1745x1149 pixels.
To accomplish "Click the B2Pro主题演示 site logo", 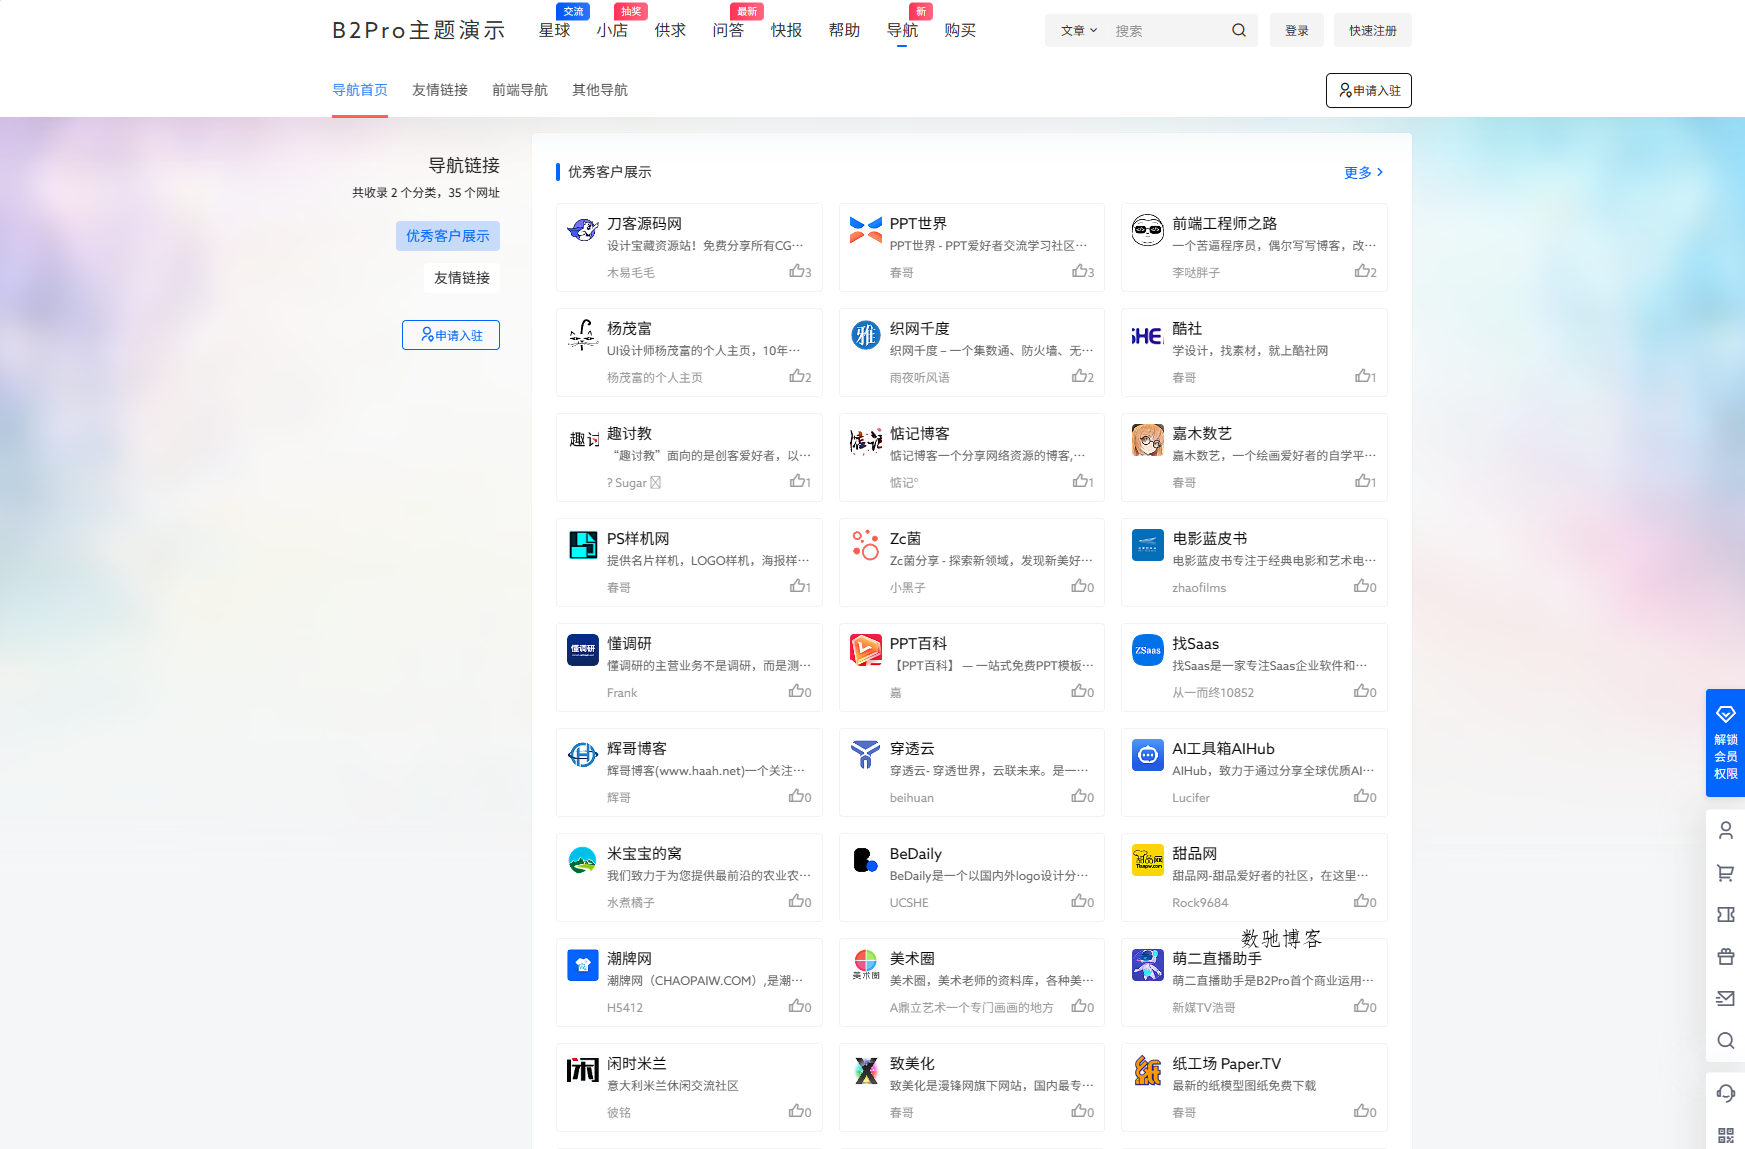I will [x=419, y=30].
